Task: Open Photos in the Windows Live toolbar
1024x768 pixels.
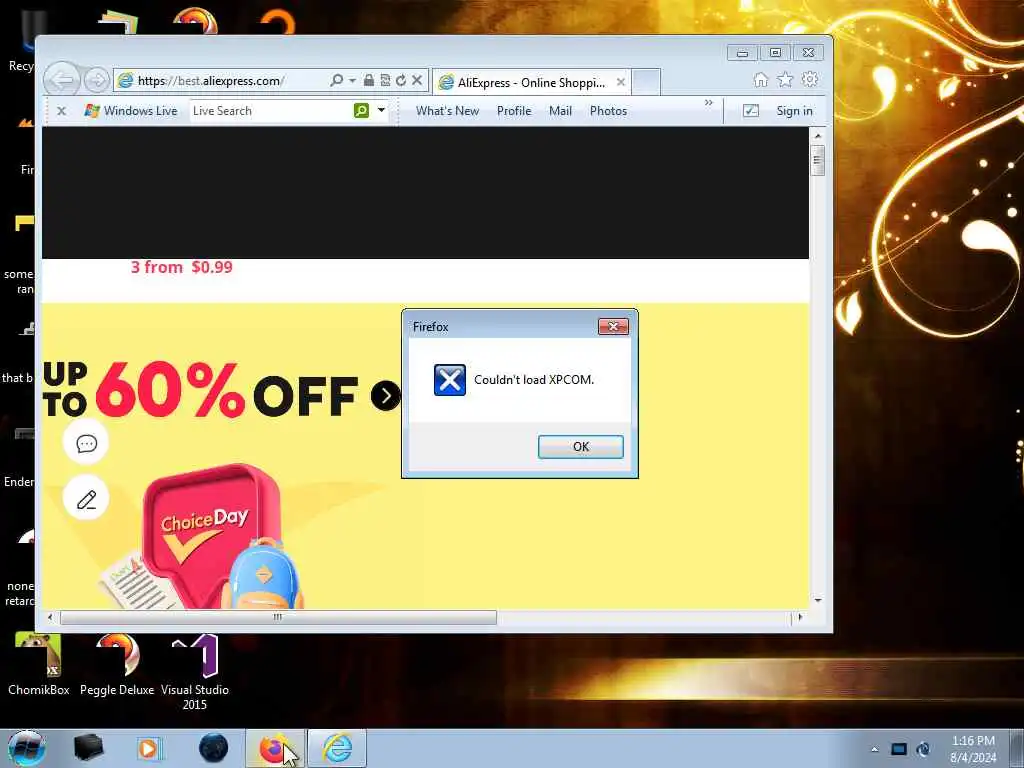Action: pyautogui.click(x=608, y=111)
